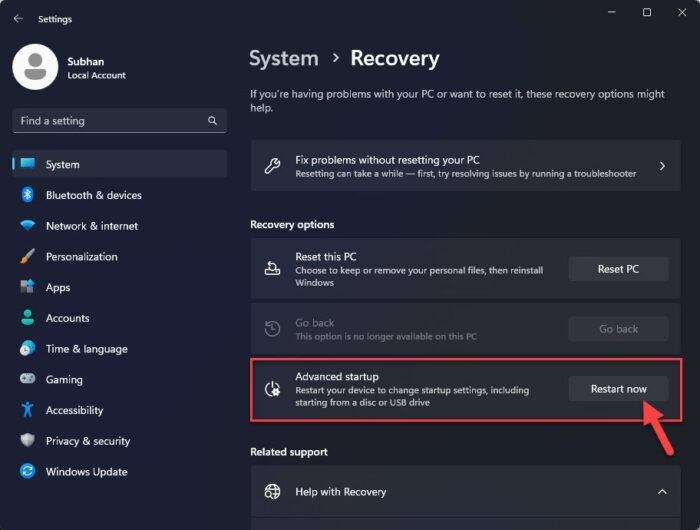Click the Settings window title text
This screenshot has width=700, height=530.
coord(55,19)
